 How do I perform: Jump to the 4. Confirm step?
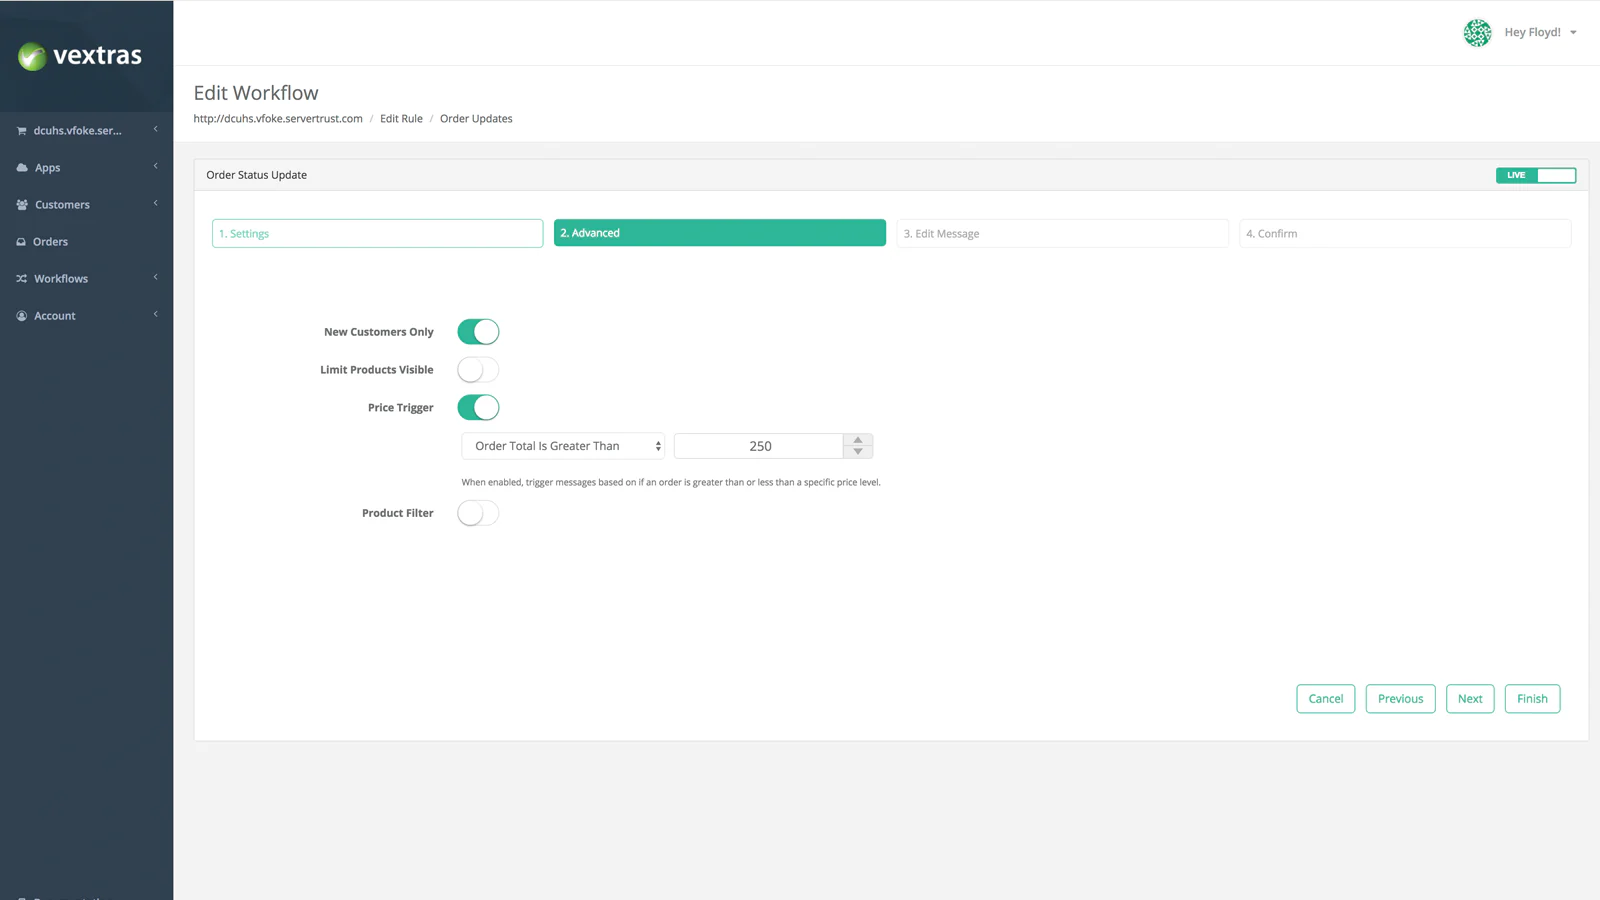point(1405,234)
